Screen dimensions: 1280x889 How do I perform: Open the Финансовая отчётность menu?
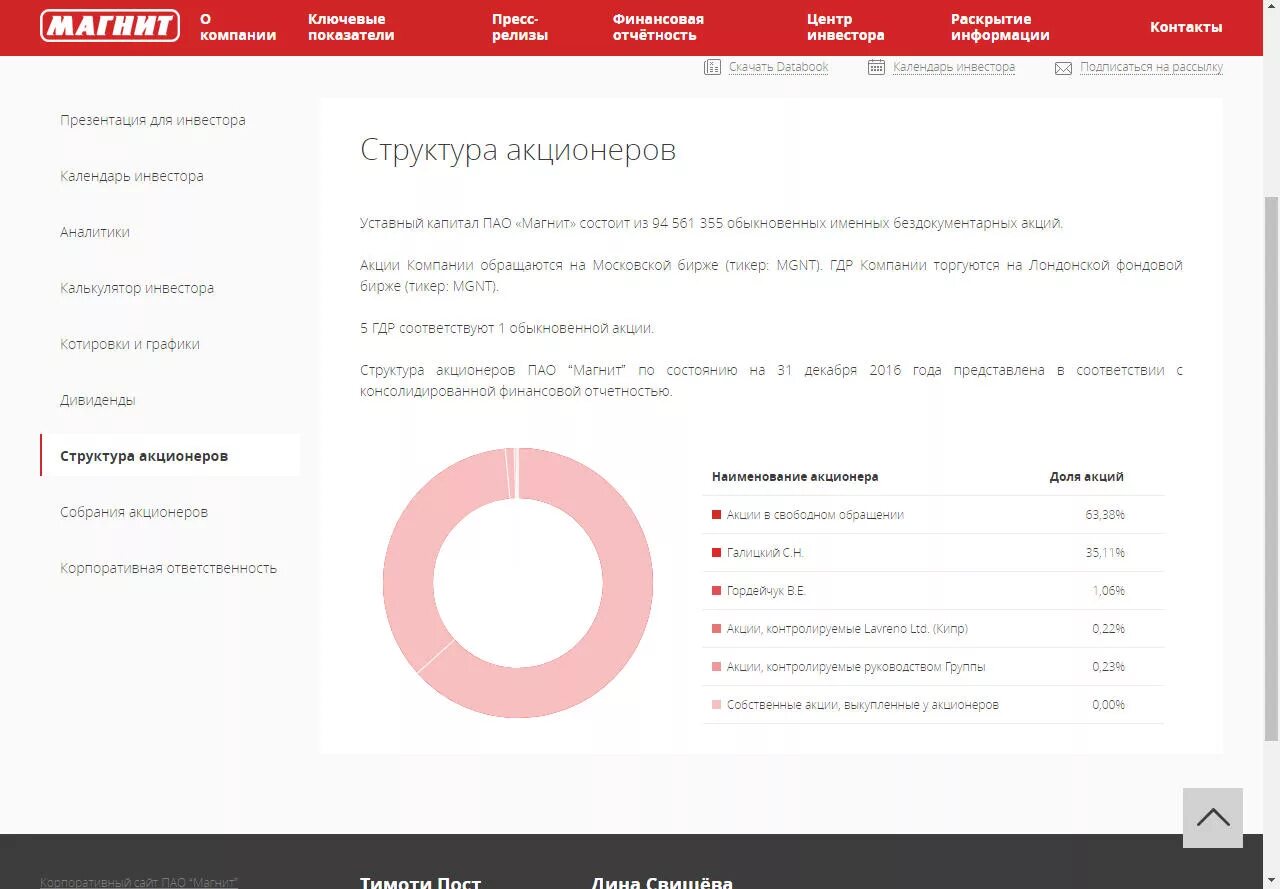(x=658, y=27)
